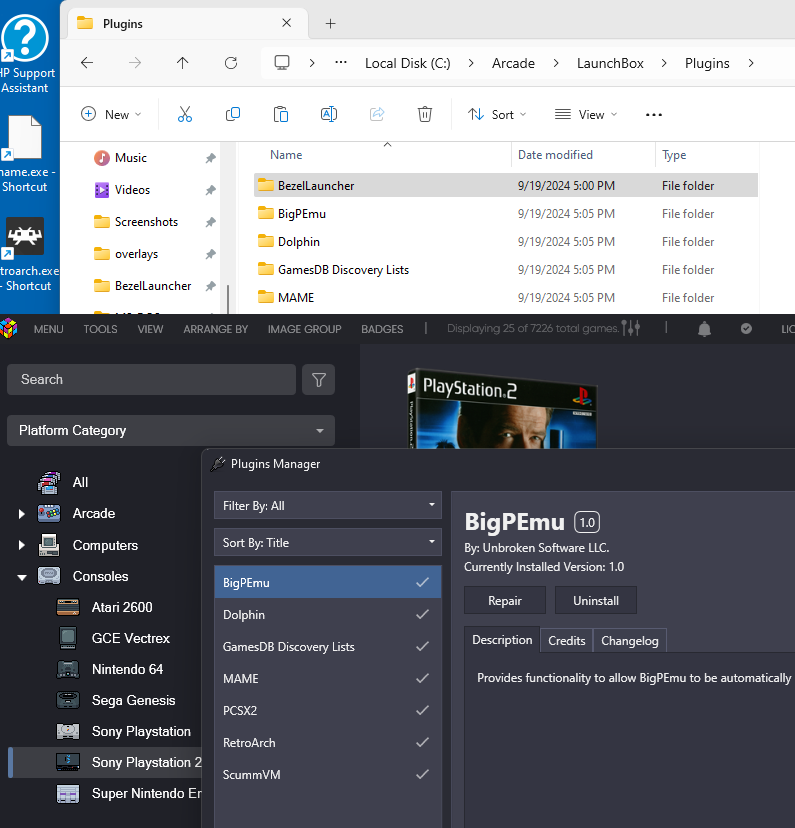Click the PC monitor icon in address bar

click(x=282, y=63)
